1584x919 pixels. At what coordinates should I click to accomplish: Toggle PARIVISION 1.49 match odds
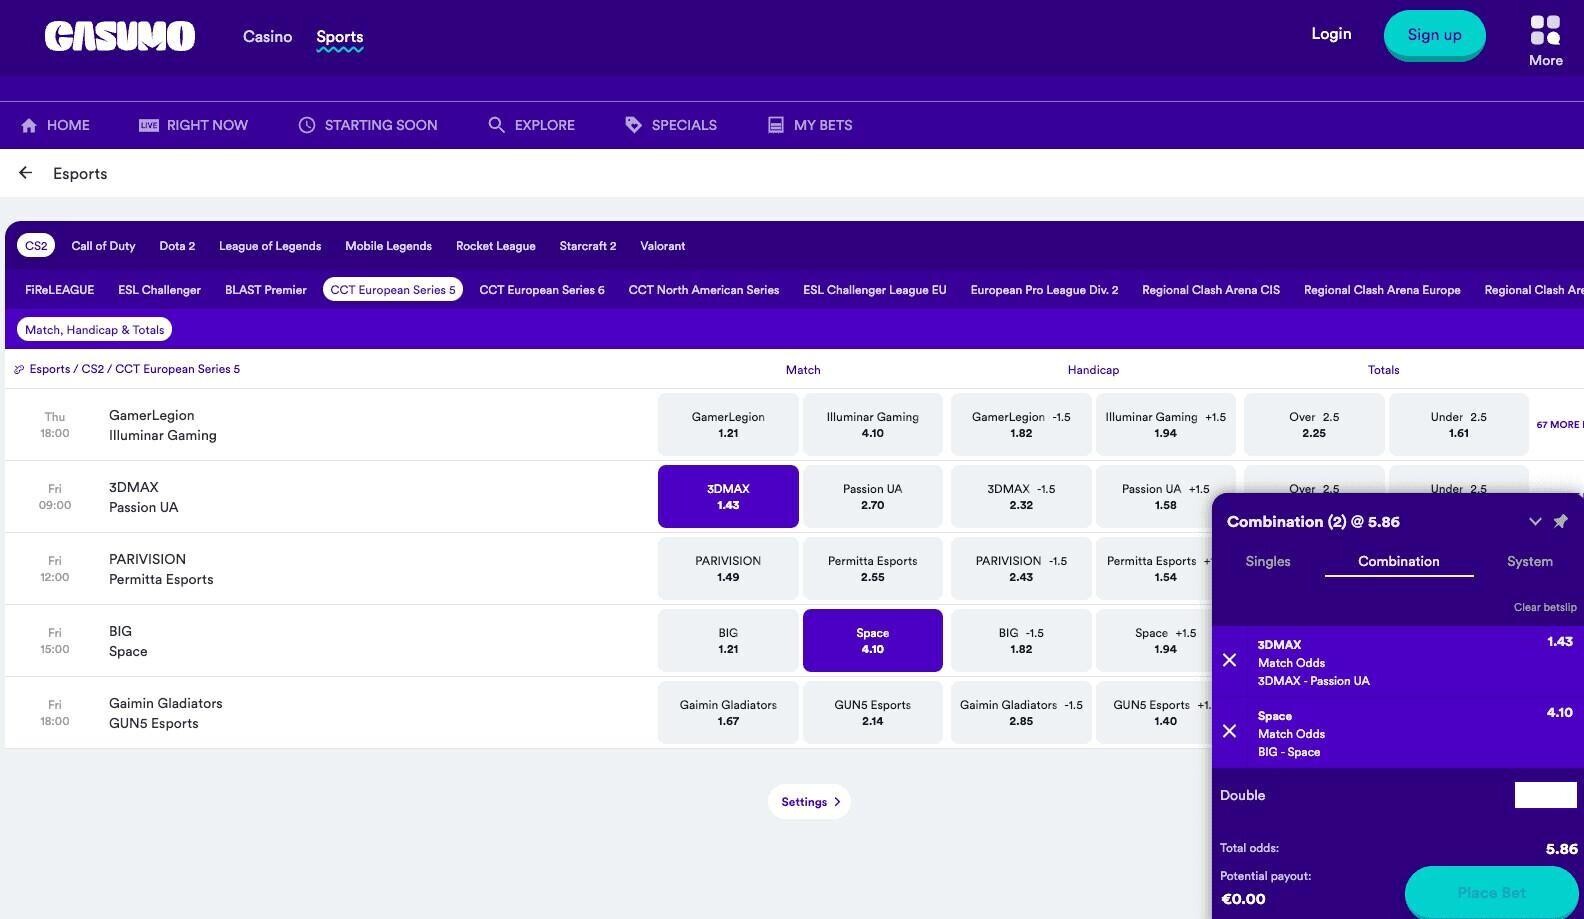coord(728,568)
